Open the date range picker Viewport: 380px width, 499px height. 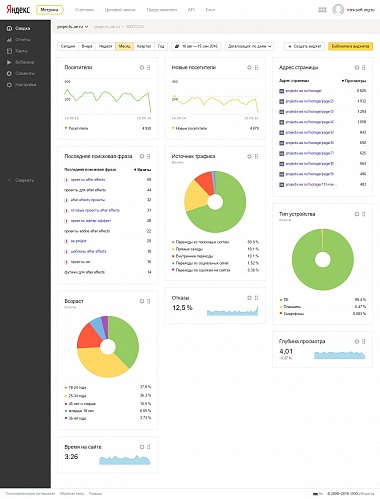[x=197, y=46]
